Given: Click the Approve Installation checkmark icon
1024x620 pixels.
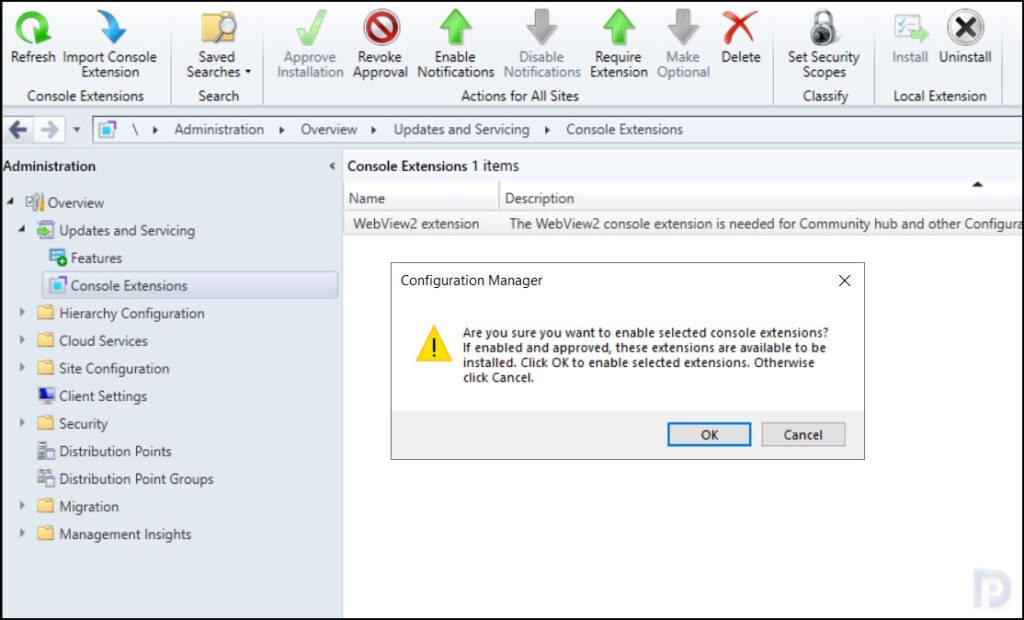Looking at the screenshot, I should [310, 28].
